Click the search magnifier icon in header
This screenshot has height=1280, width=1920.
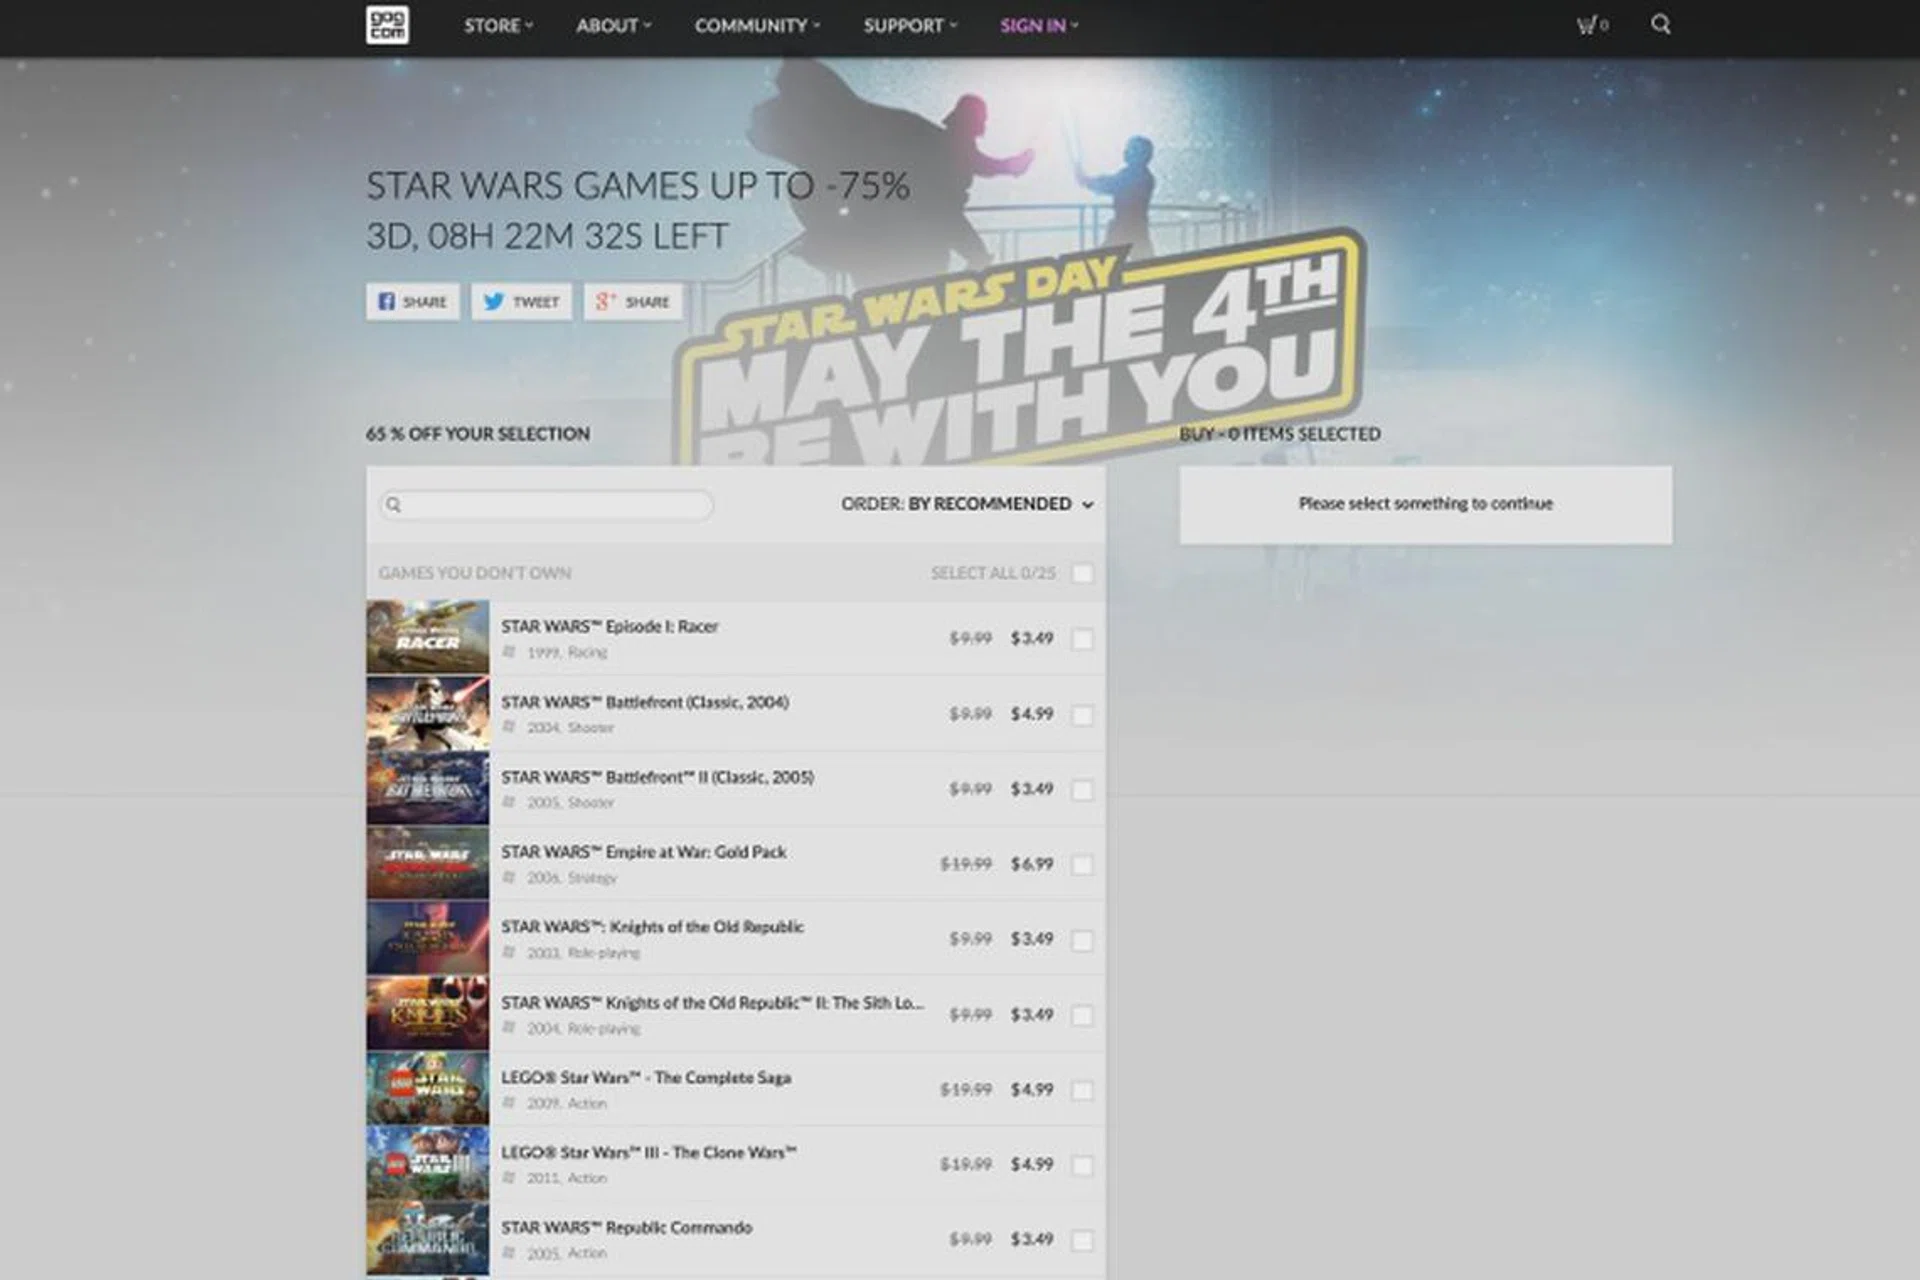click(1660, 25)
